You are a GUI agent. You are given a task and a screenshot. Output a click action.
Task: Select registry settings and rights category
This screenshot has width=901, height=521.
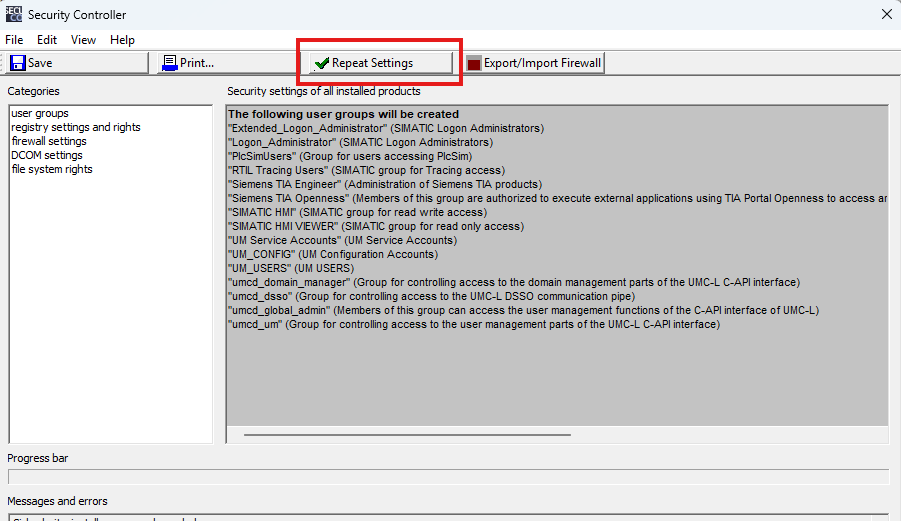76,127
